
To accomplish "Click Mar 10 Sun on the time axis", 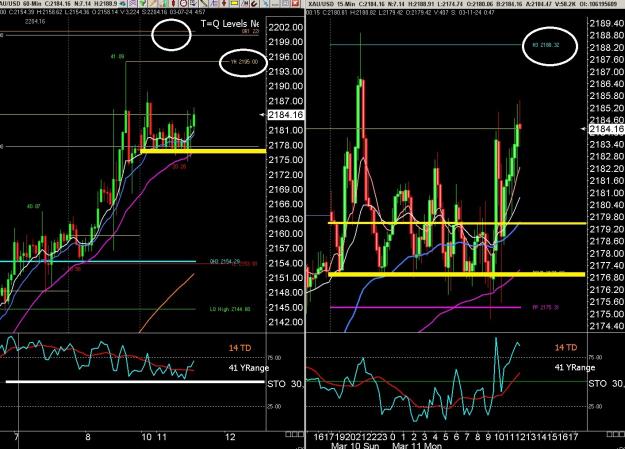I will pos(355,445).
